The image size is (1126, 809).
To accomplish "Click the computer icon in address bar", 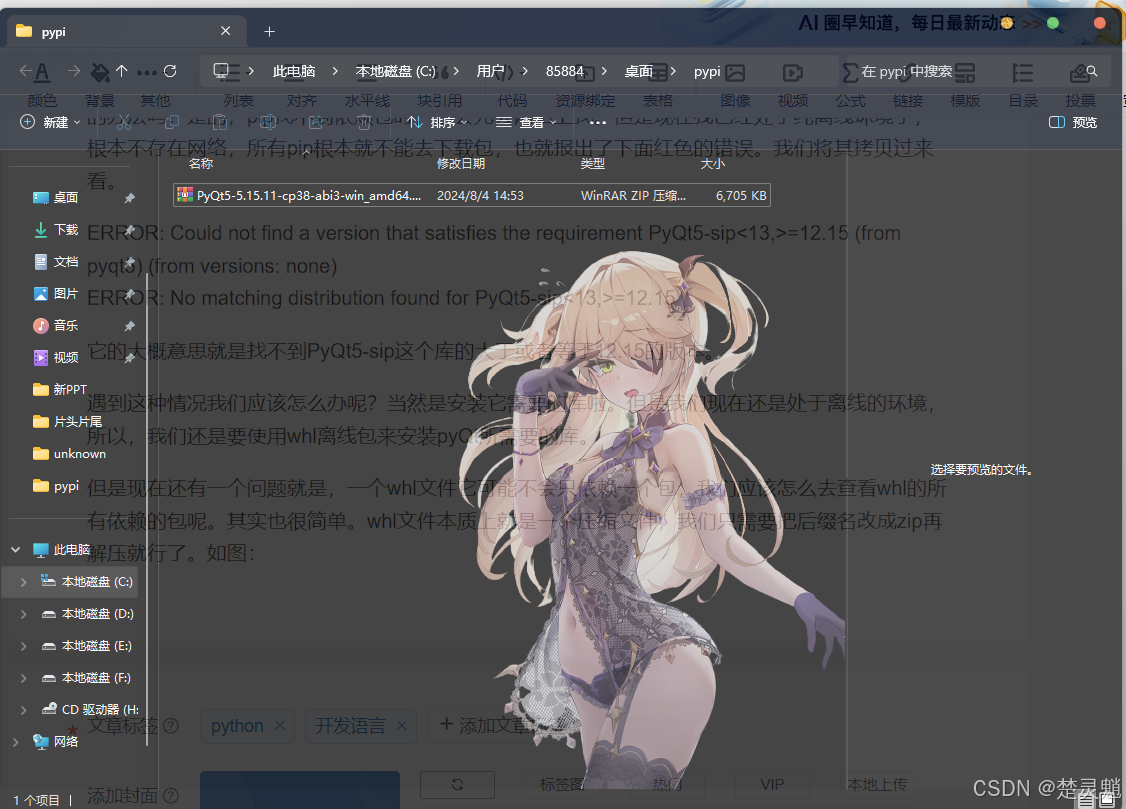I will (221, 70).
